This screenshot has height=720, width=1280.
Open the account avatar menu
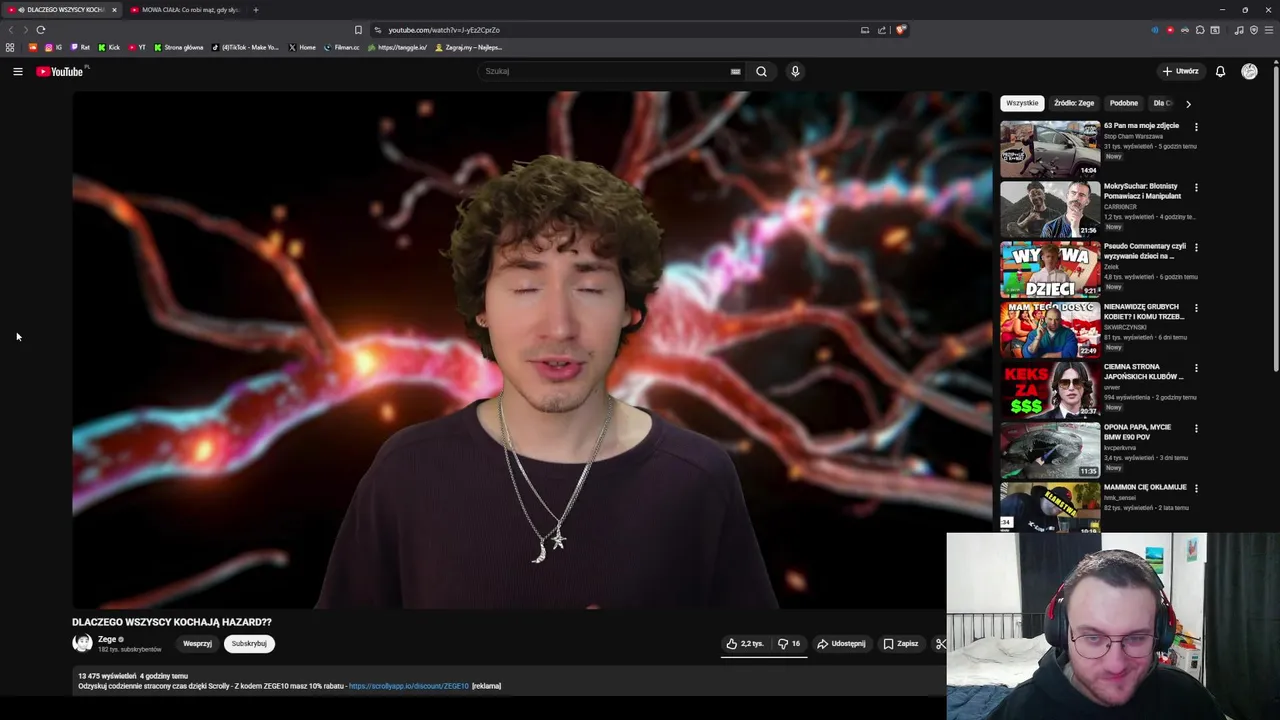[1249, 71]
